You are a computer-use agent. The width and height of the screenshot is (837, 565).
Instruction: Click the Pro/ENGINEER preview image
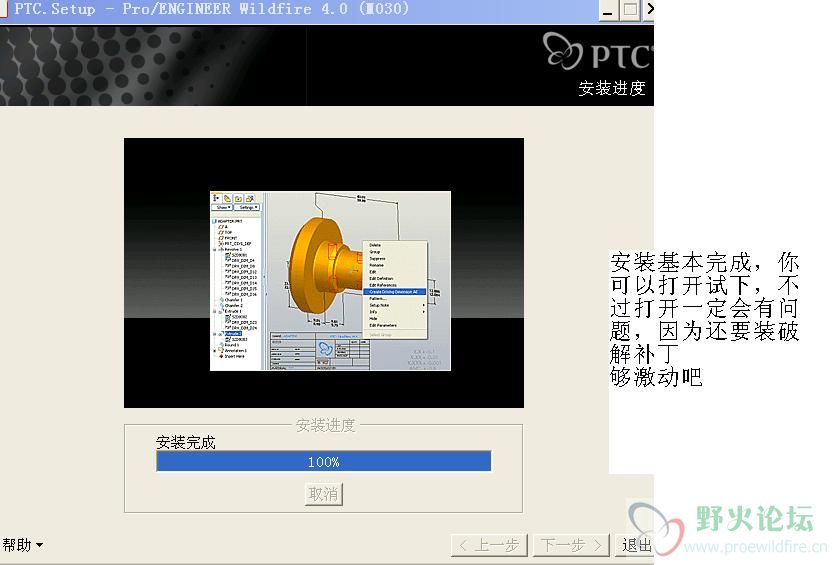click(330, 281)
